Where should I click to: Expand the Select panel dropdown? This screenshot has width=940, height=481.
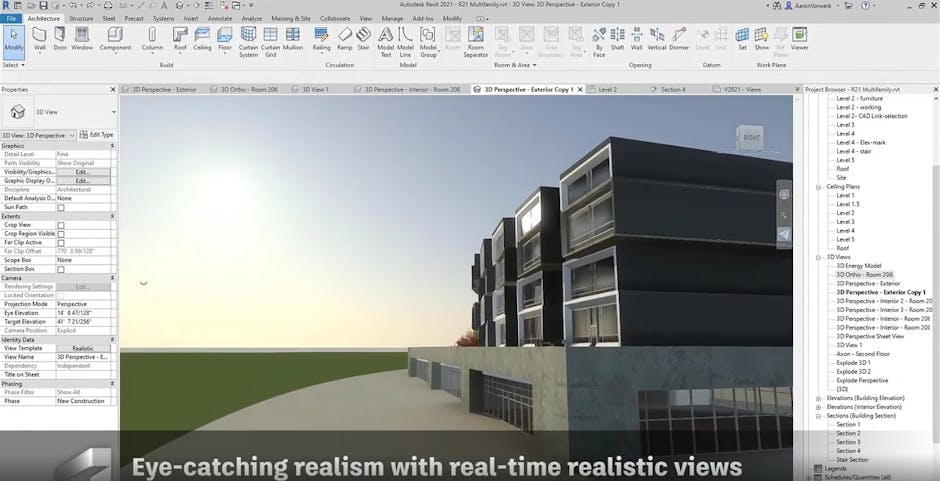click(14, 65)
